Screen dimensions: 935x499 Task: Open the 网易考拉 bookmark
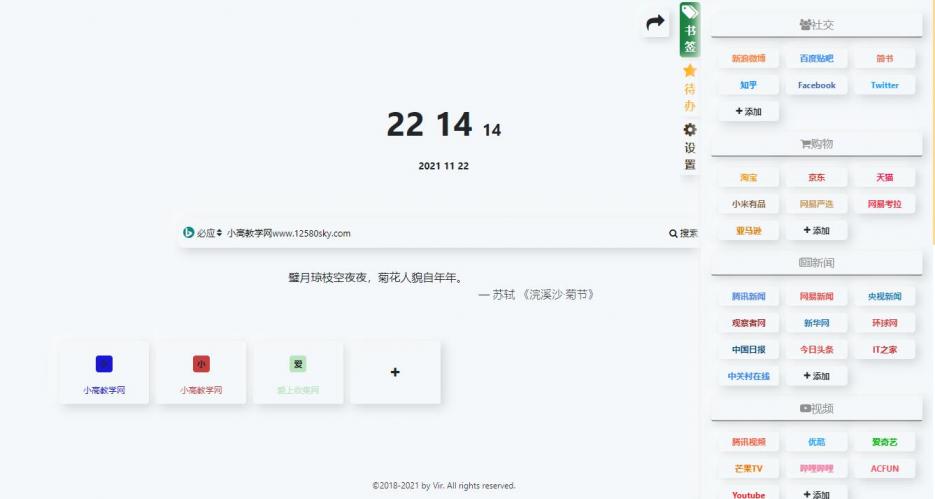[x=884, y=204]
